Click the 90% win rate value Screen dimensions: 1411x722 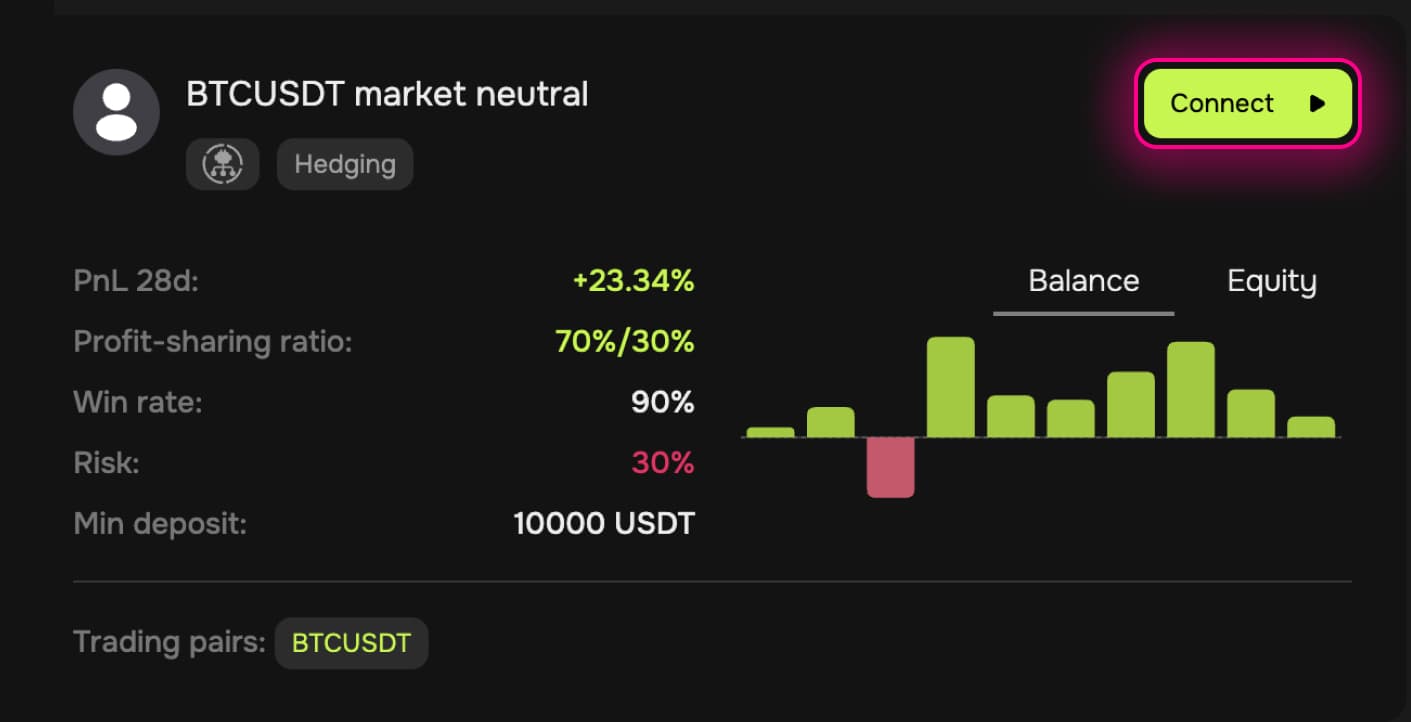[x=663, y=403]
